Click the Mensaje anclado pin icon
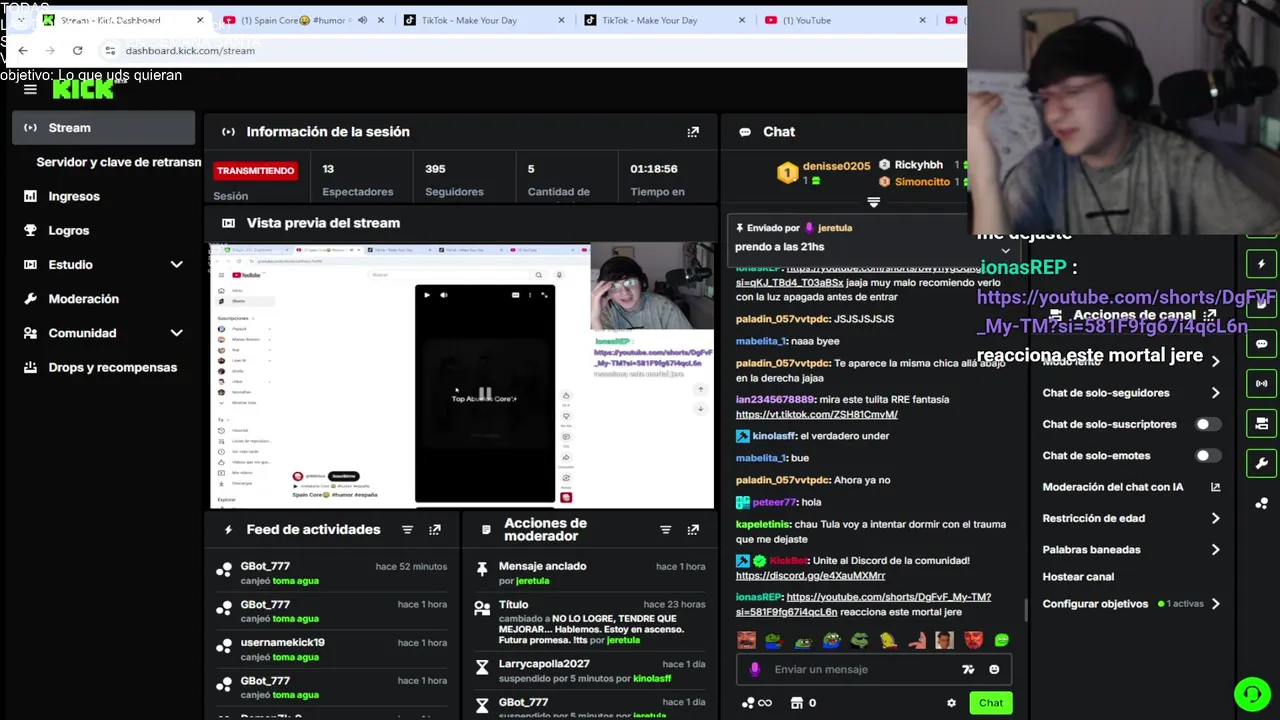The height and width of the screenshot is (720, 1280). pyautogui.click(x=482, y=568)
